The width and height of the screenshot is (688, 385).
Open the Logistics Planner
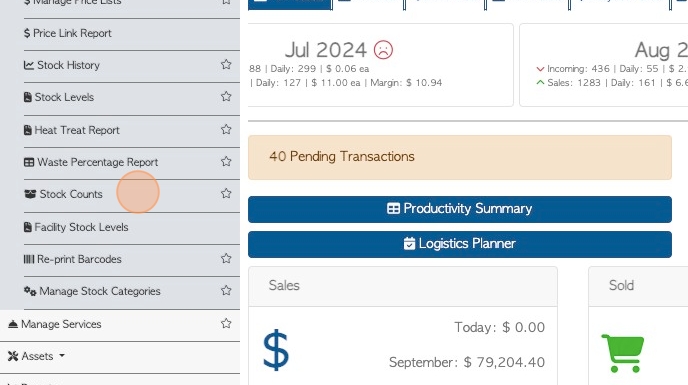click(x=459, y=244)
